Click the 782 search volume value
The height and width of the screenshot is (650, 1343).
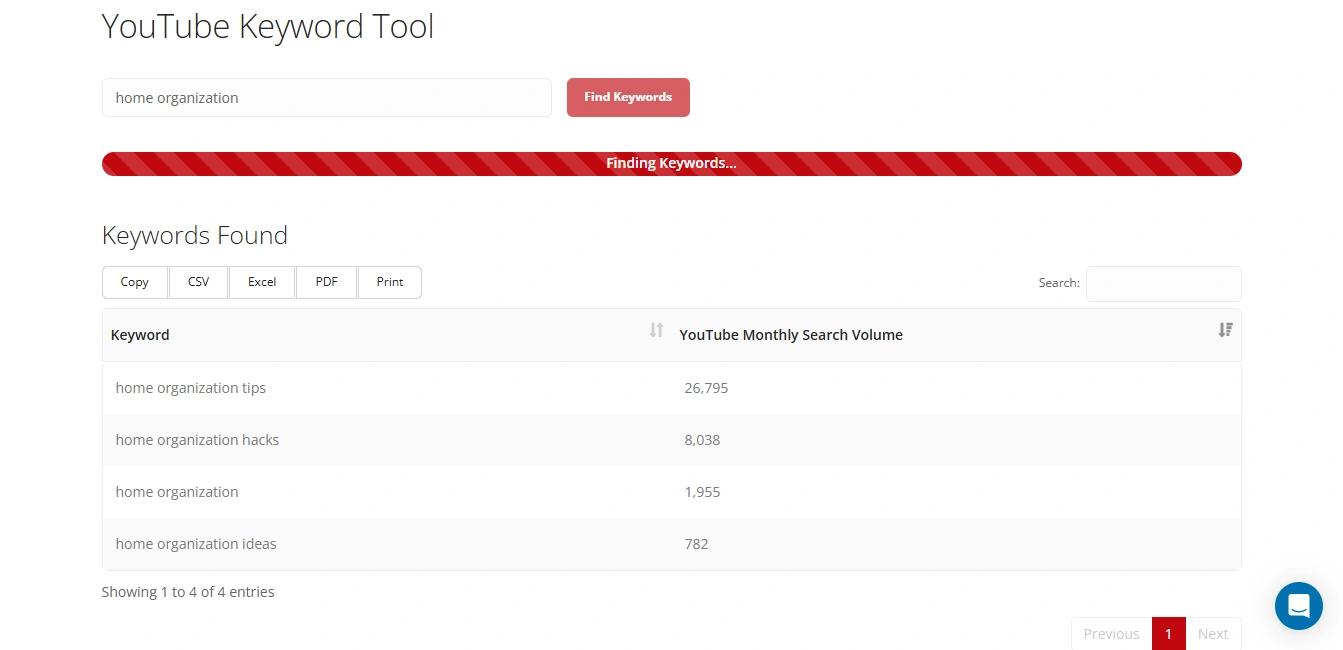(x=696, y=544)
